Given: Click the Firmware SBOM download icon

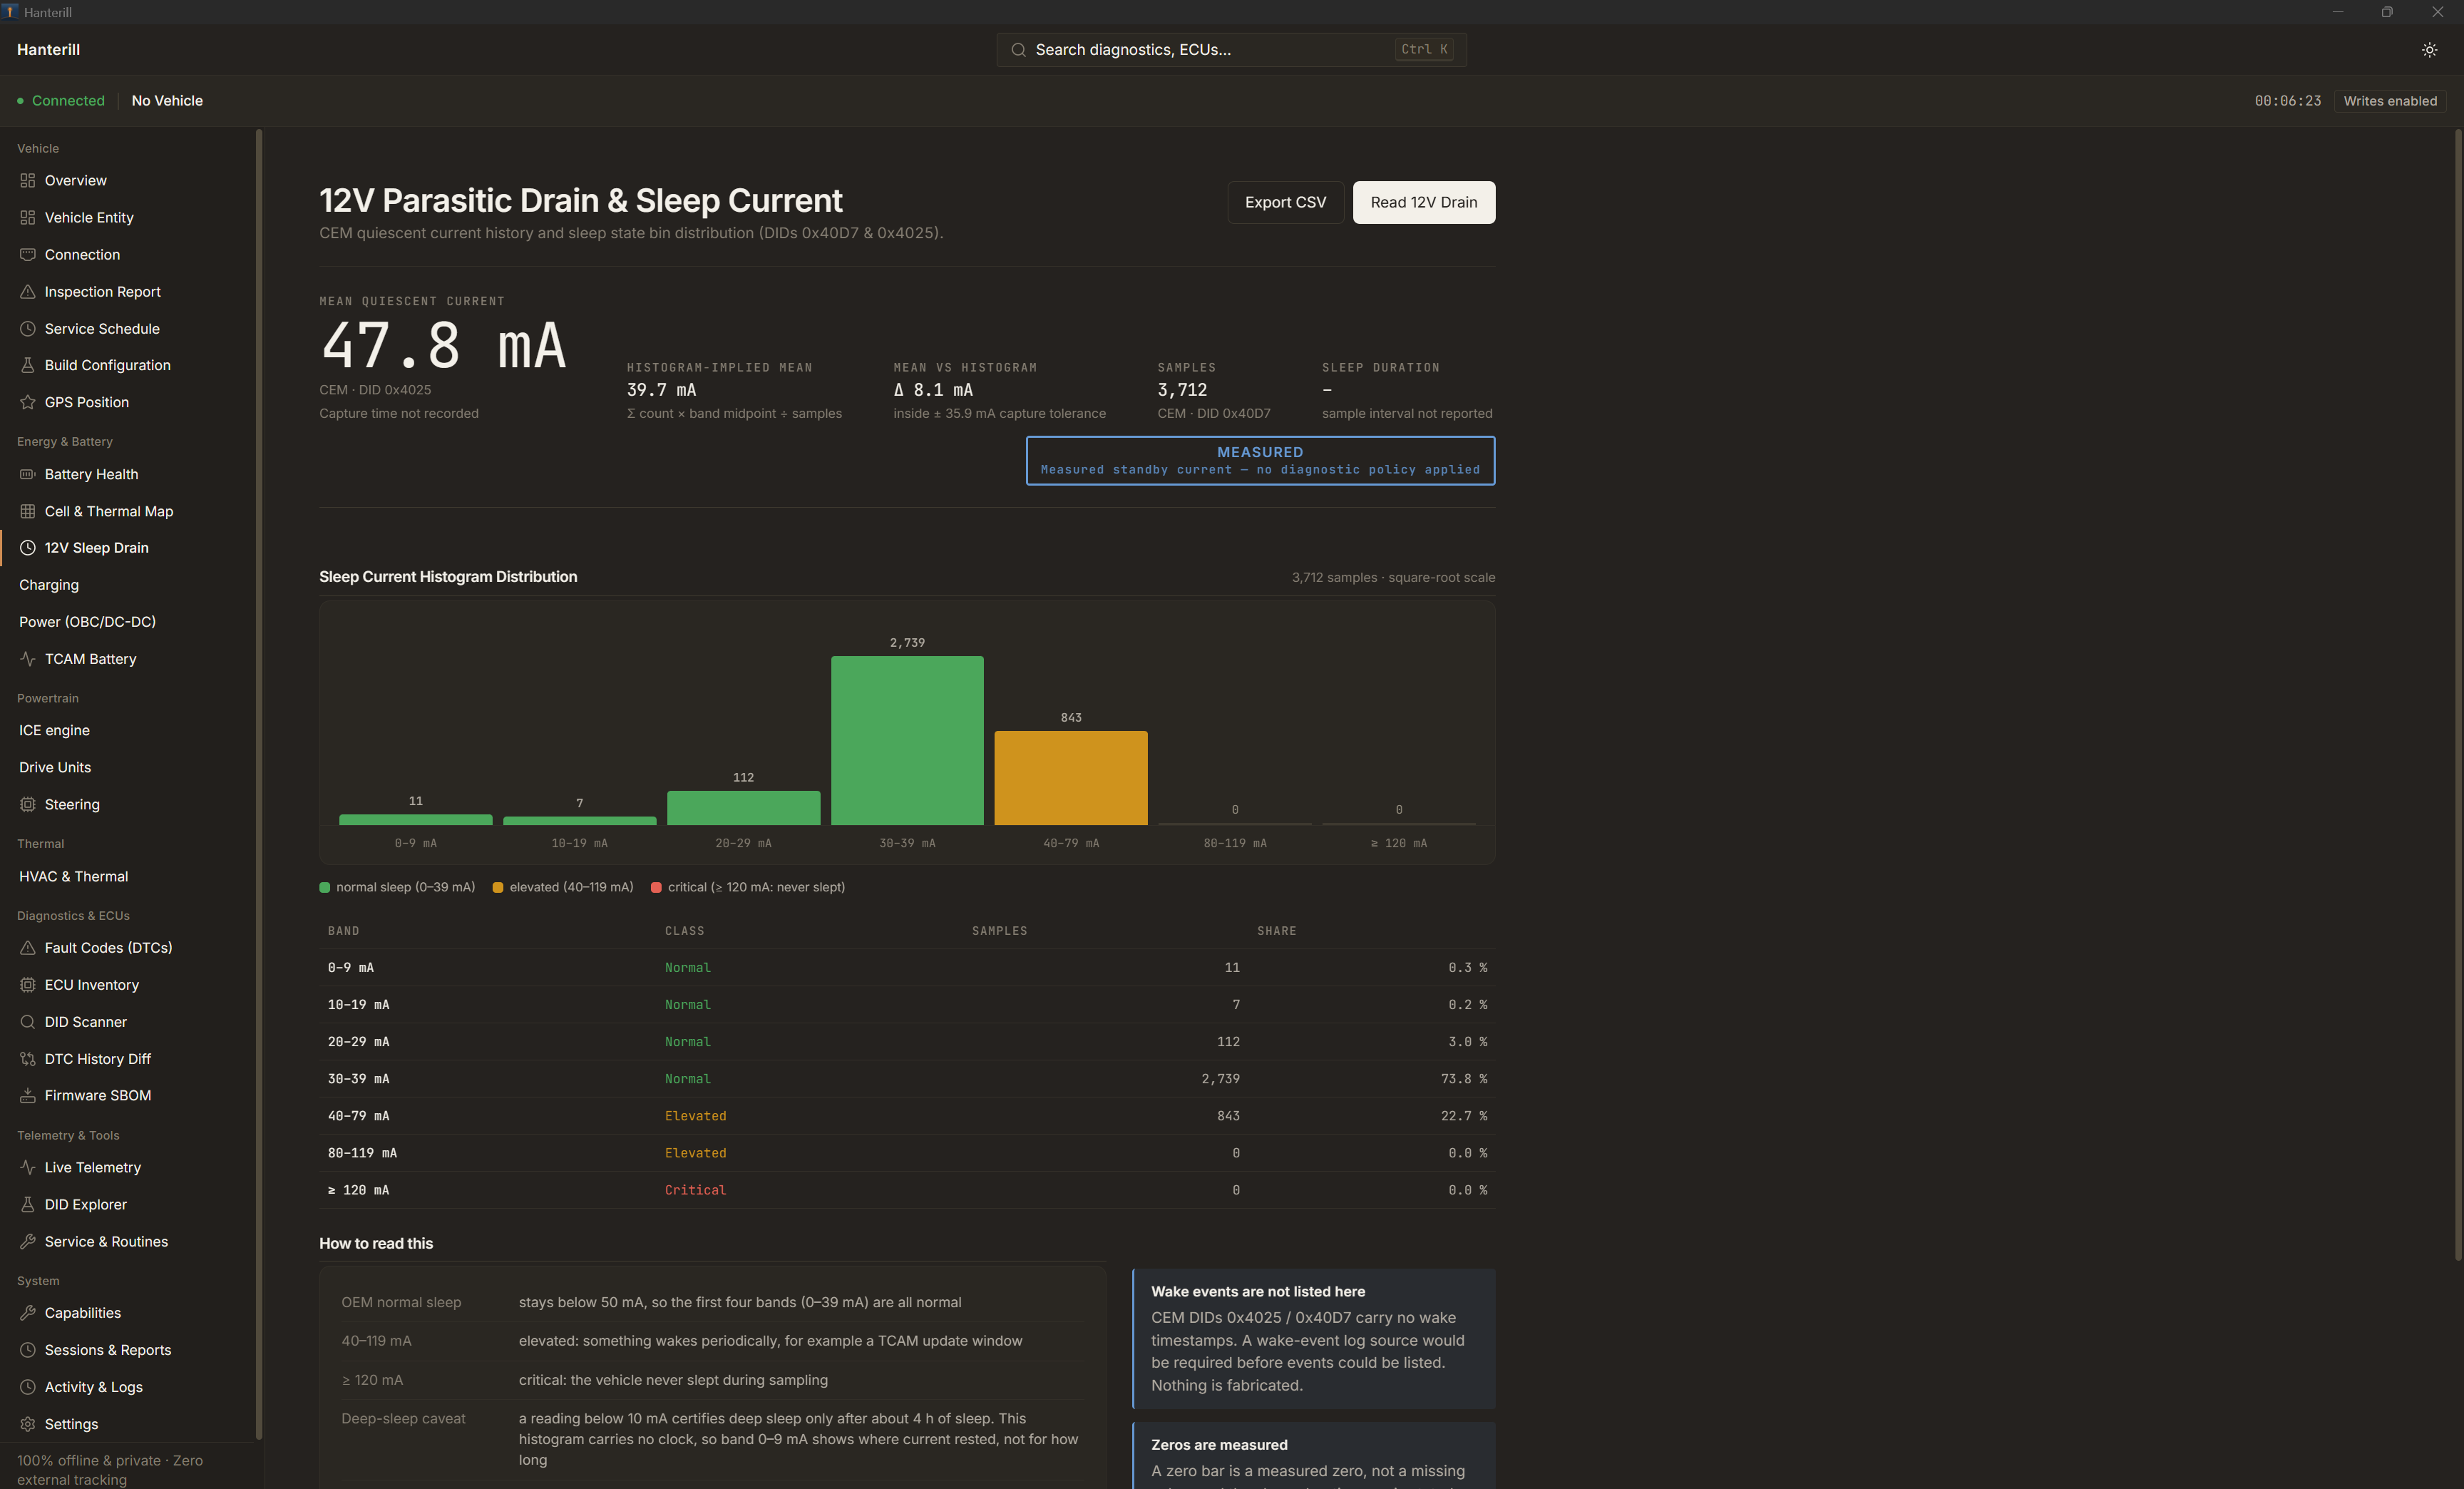Looking at the screenshot, I should coord(28,1095).
